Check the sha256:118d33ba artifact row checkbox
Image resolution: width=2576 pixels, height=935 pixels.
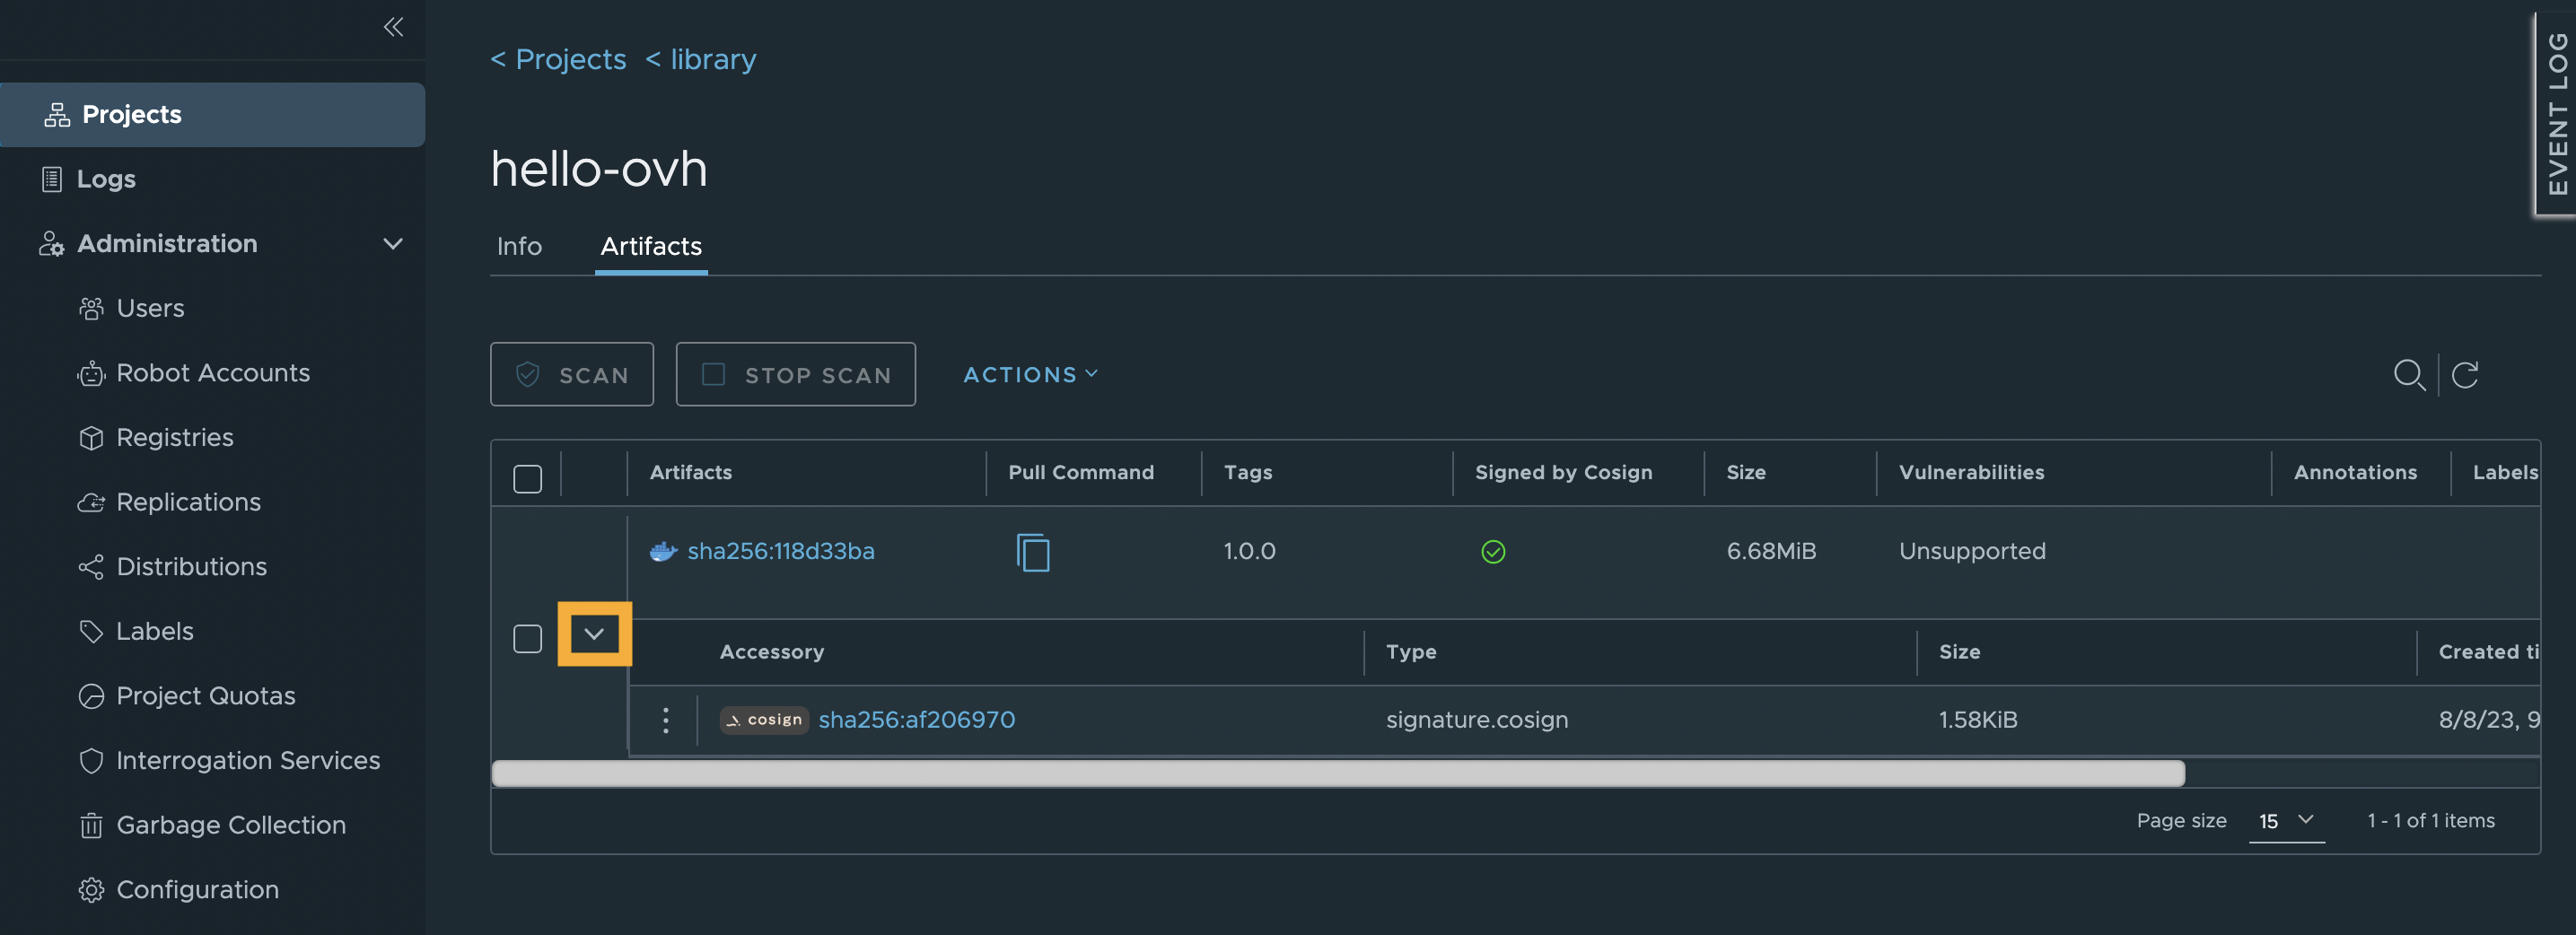pos(527,636)
